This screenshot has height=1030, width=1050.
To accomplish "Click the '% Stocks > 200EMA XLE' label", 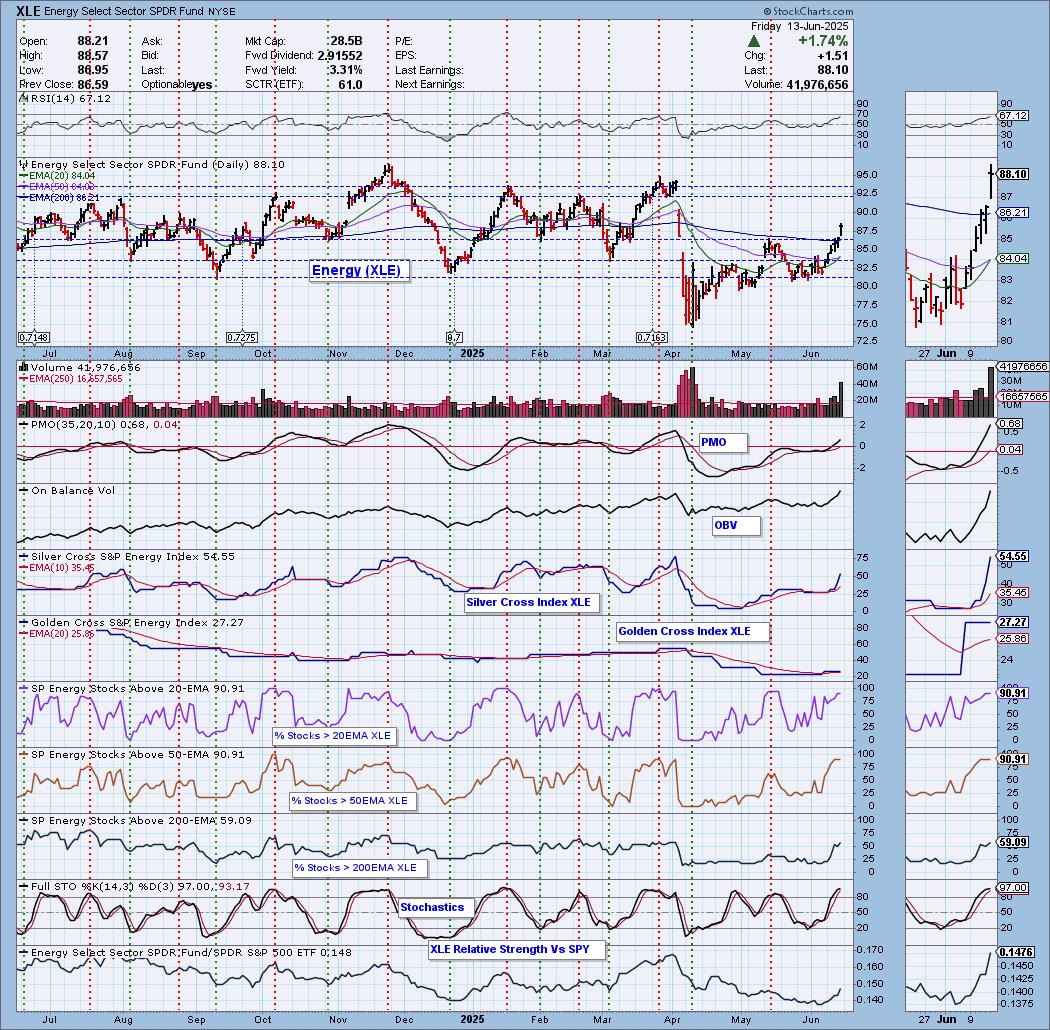I will [x=359, y=867].
